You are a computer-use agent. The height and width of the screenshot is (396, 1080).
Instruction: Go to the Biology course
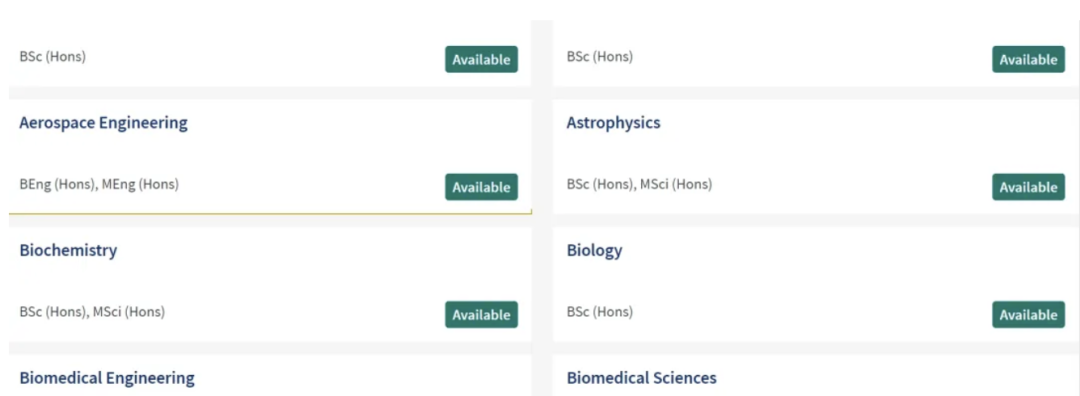pos(594,251)
